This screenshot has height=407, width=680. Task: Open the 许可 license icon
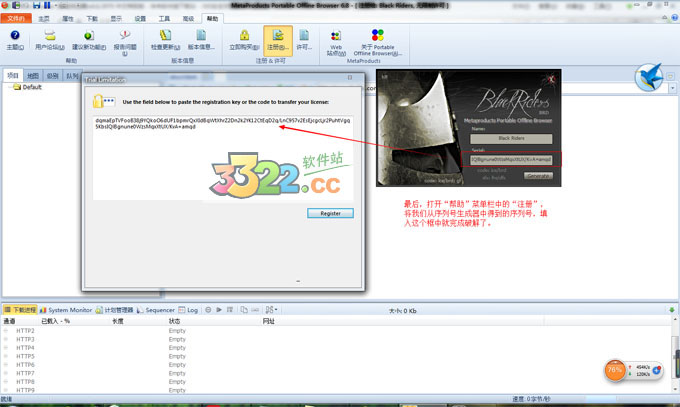(304, 35)
